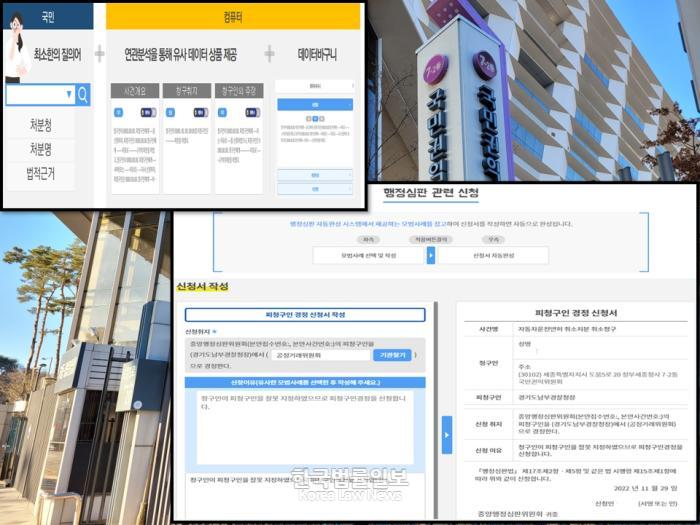Image resolution: width=700 pixels, height=525 pixels.
Task: Click the 데이터바구니 heading
Action: click(x=317, y=55)
